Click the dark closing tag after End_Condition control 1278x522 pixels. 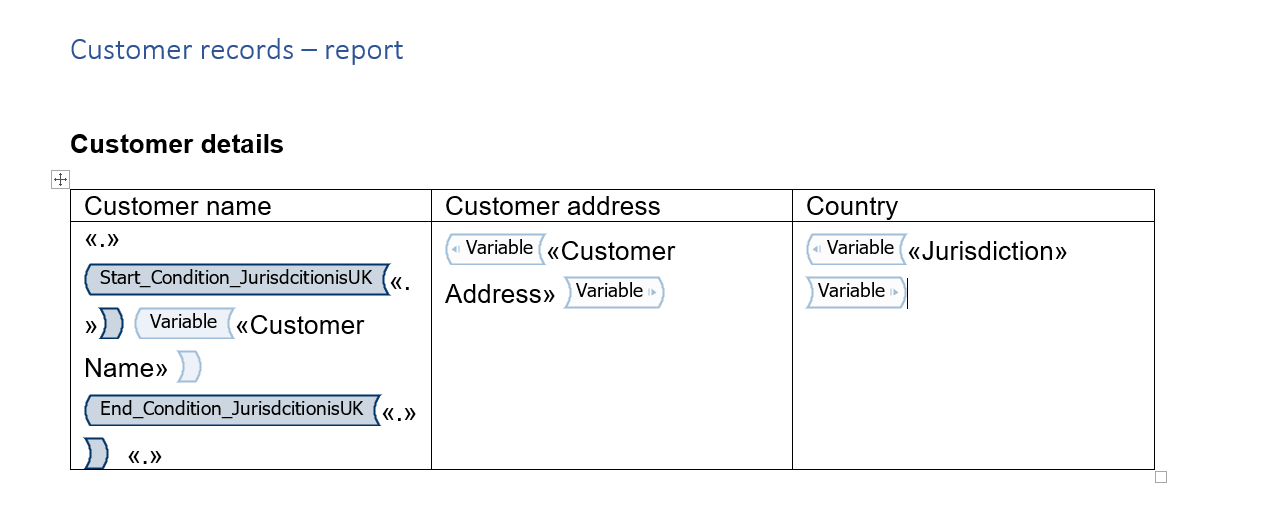96,453
